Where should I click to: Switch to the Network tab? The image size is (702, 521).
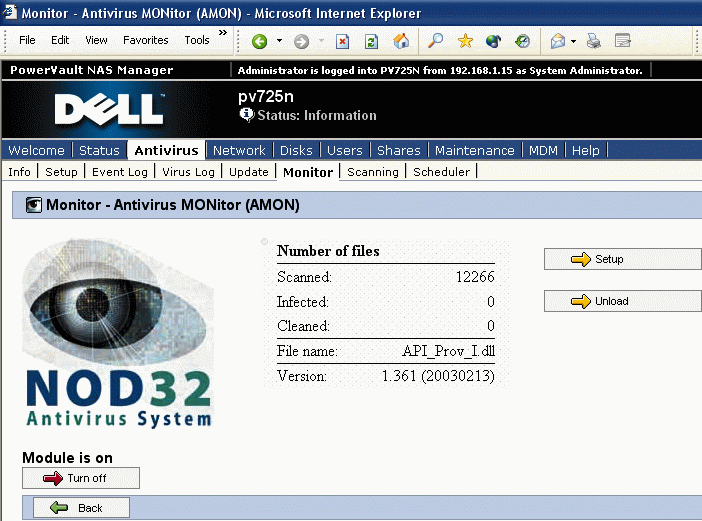pyautogui.click(x=239, y=150)
